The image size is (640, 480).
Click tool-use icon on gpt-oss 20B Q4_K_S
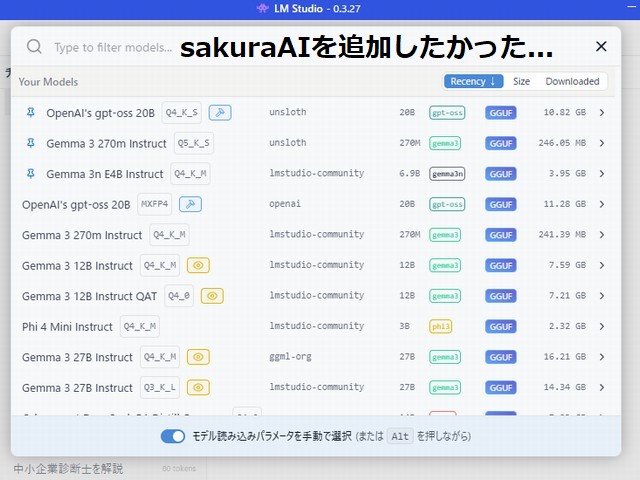[x=220, y=113]
